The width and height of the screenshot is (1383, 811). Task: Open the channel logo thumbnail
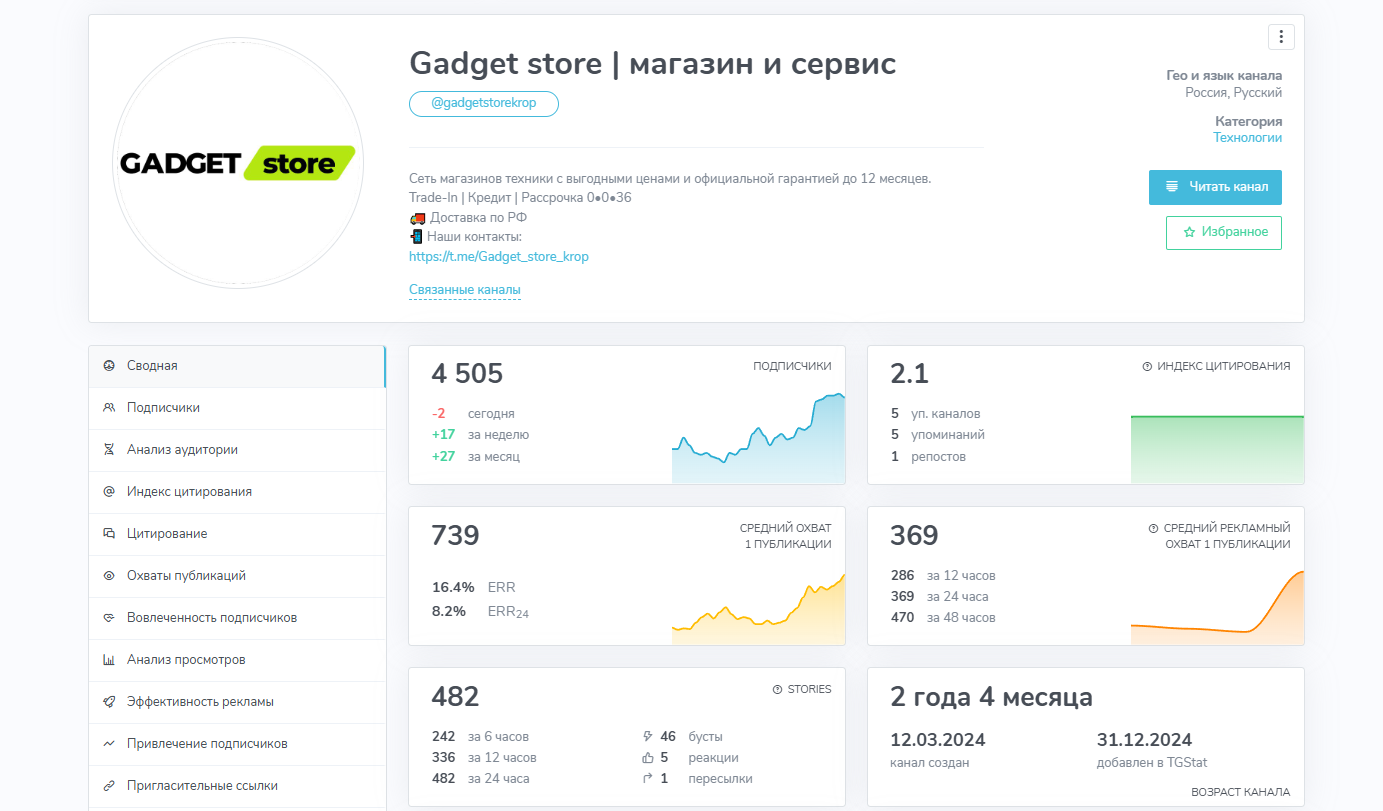tap(237, 163)
